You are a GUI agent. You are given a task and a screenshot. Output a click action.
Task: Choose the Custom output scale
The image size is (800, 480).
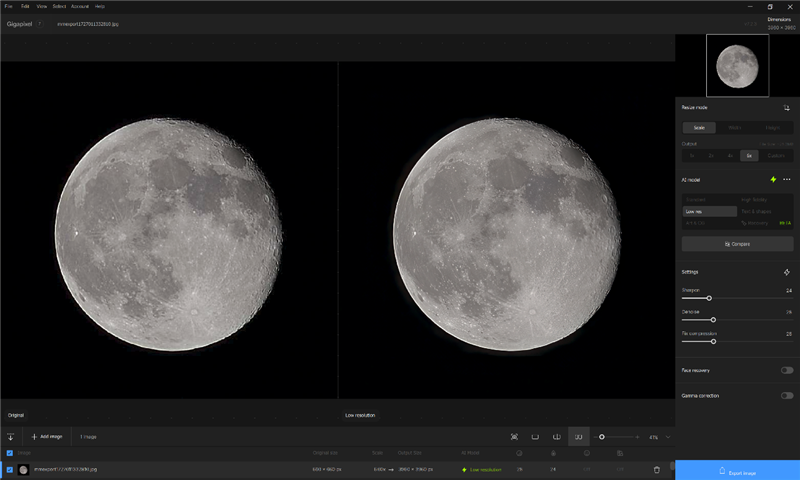[x=776, y=156]
